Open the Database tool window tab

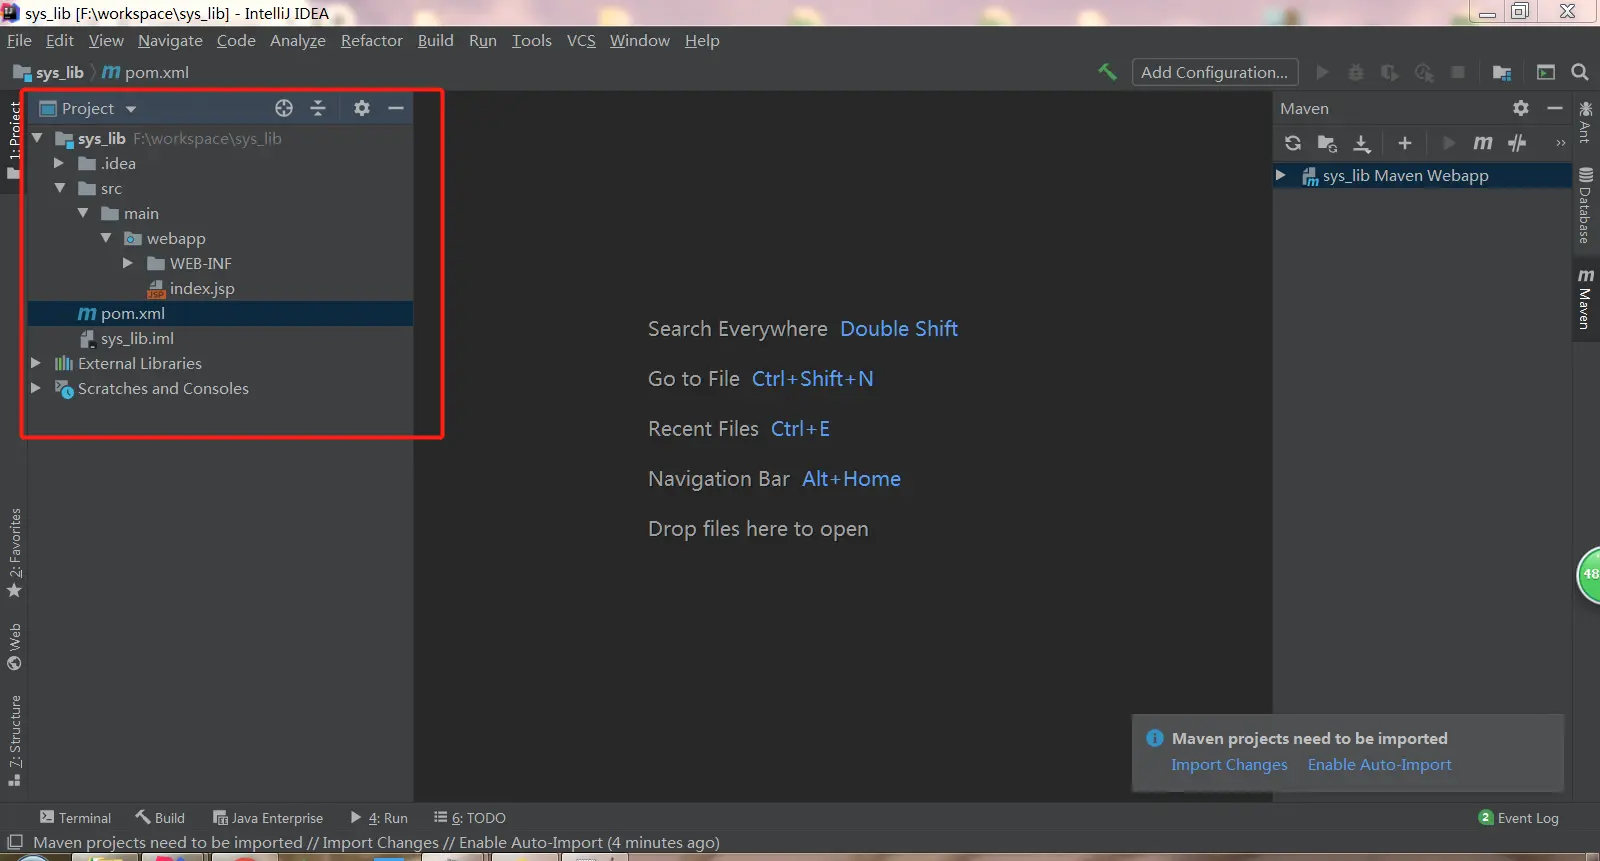click(x=1585, y=206)
